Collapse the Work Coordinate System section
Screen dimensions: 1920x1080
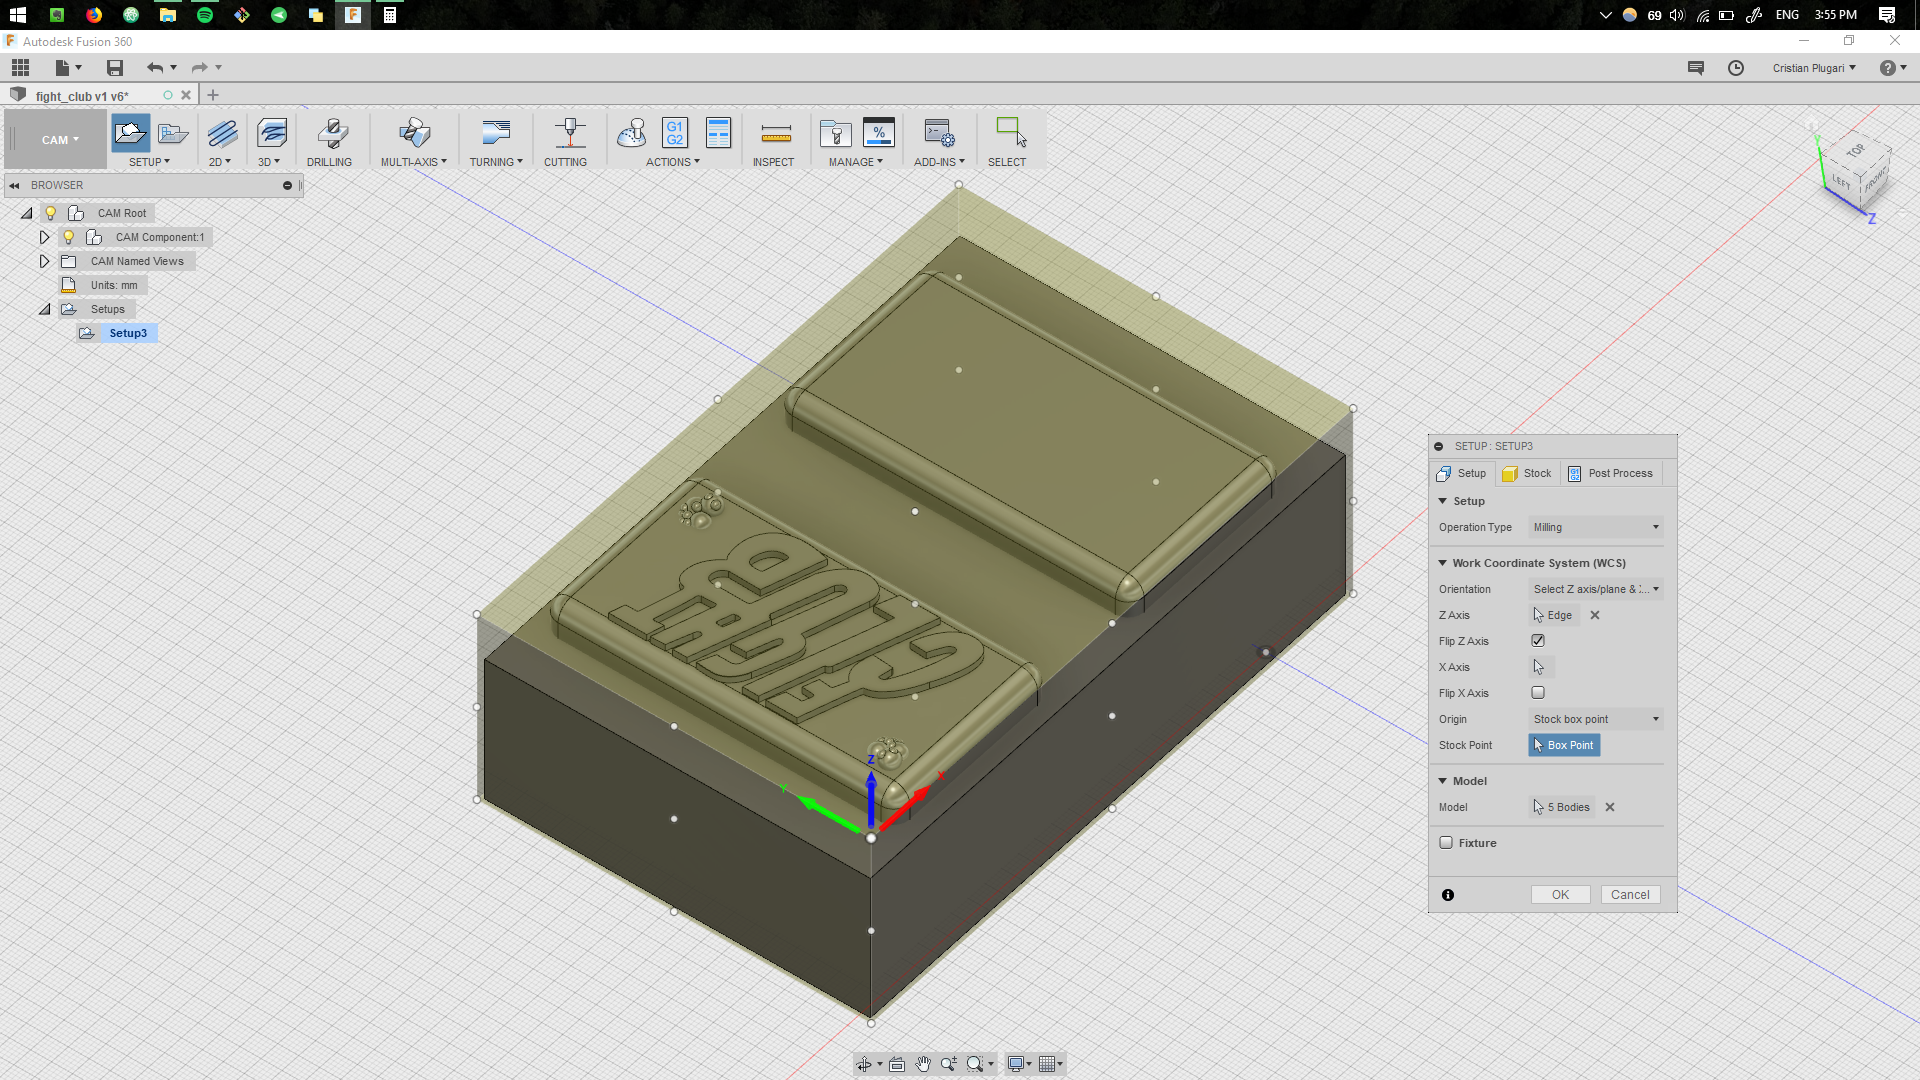pyautogui.click(x=1443, y=563)
